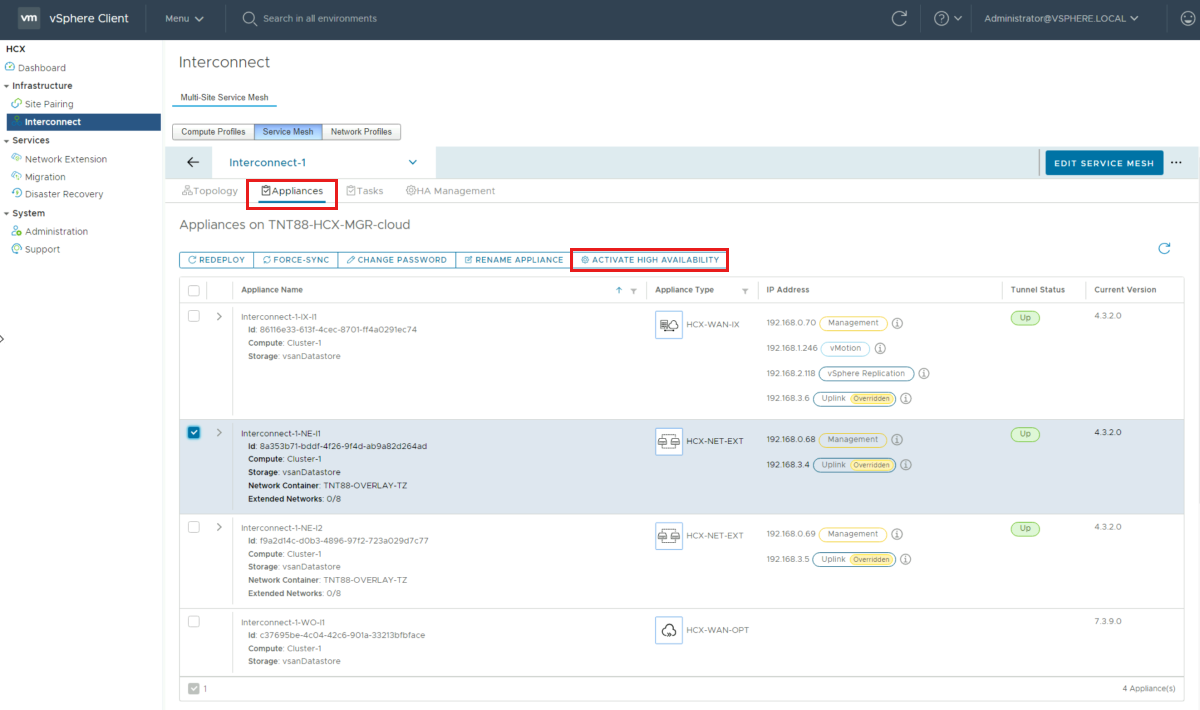Open Support in the sidebar

42,249
